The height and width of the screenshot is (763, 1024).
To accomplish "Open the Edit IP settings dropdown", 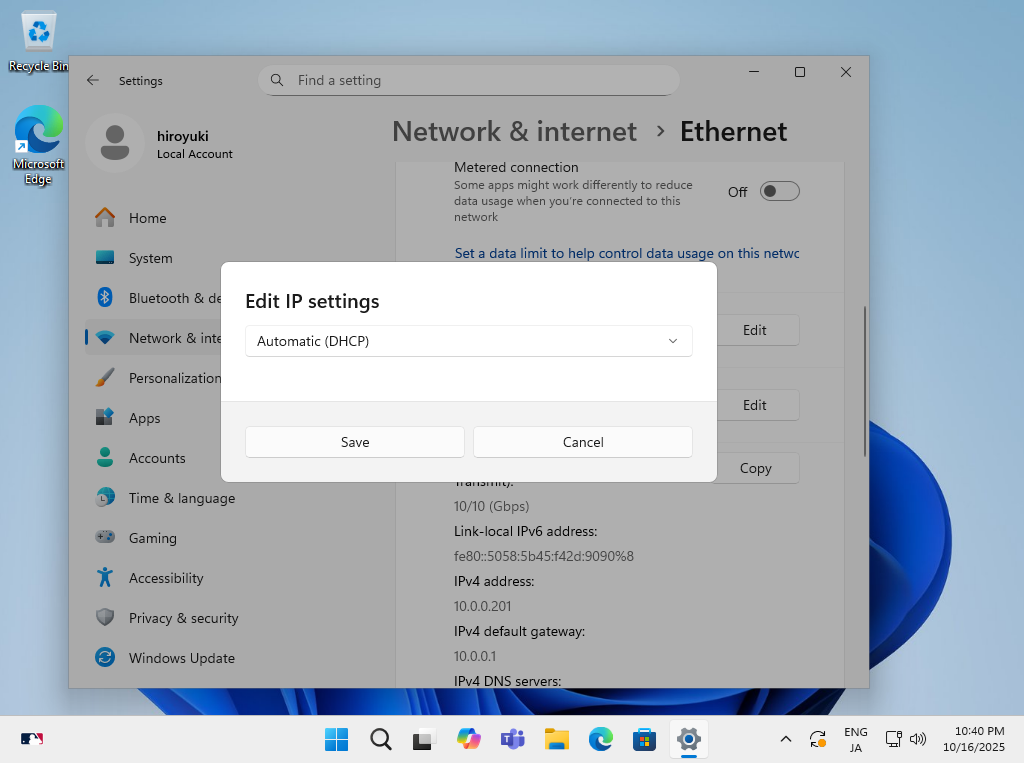I will [x=468, y=341].
